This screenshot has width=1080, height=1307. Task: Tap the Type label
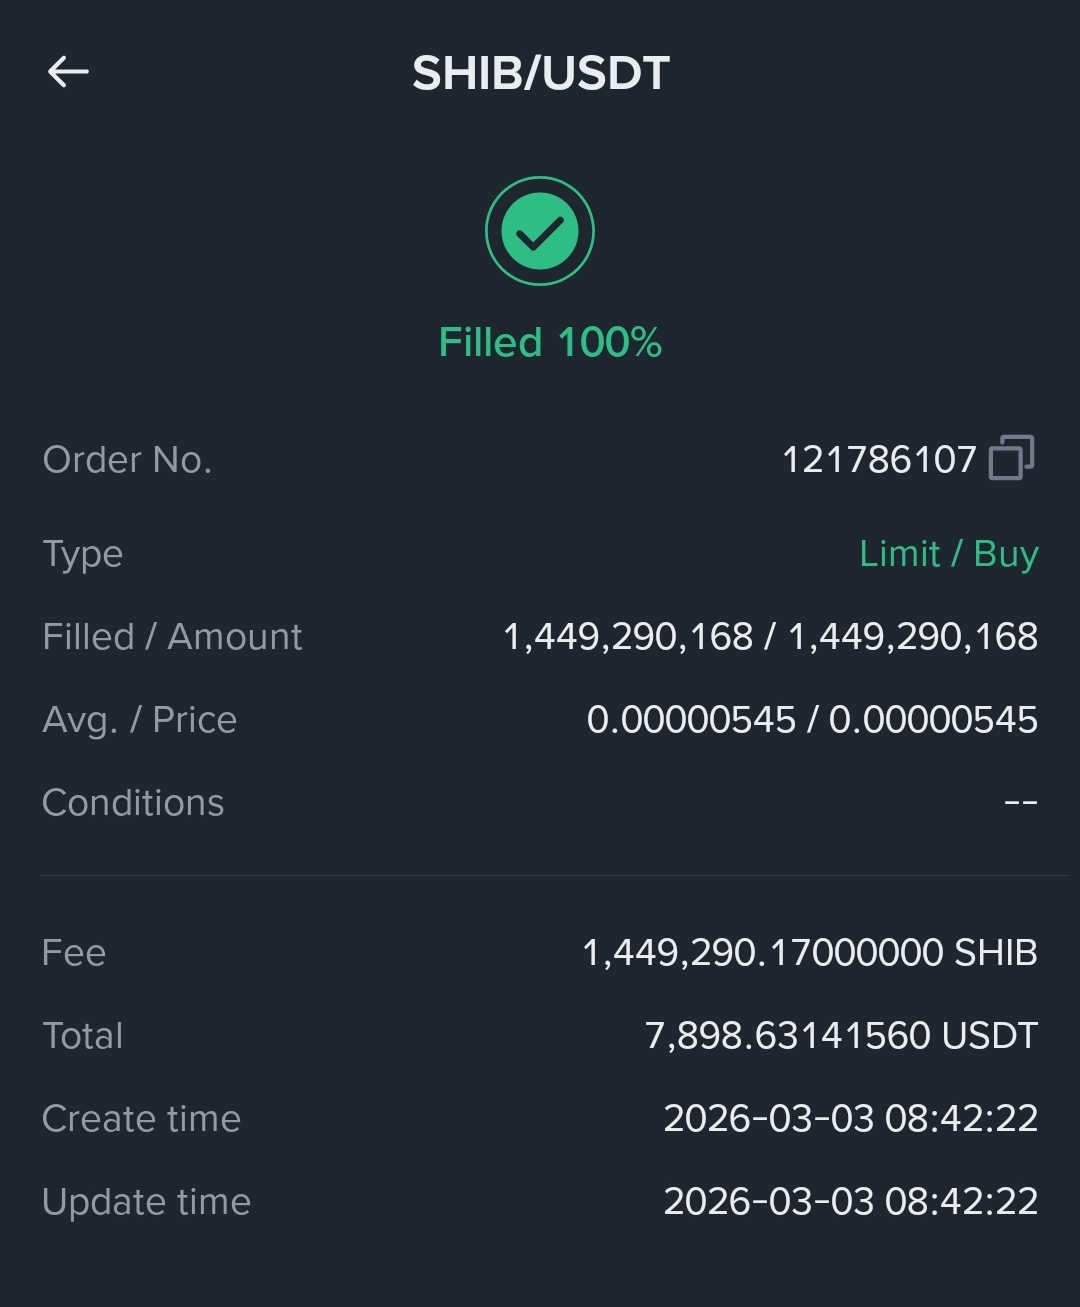83,554
